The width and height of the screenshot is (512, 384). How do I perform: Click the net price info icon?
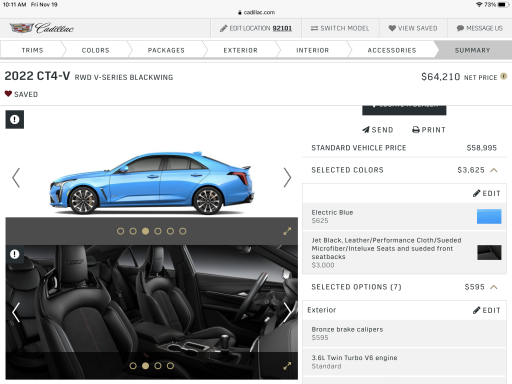(x=504, y=76)
